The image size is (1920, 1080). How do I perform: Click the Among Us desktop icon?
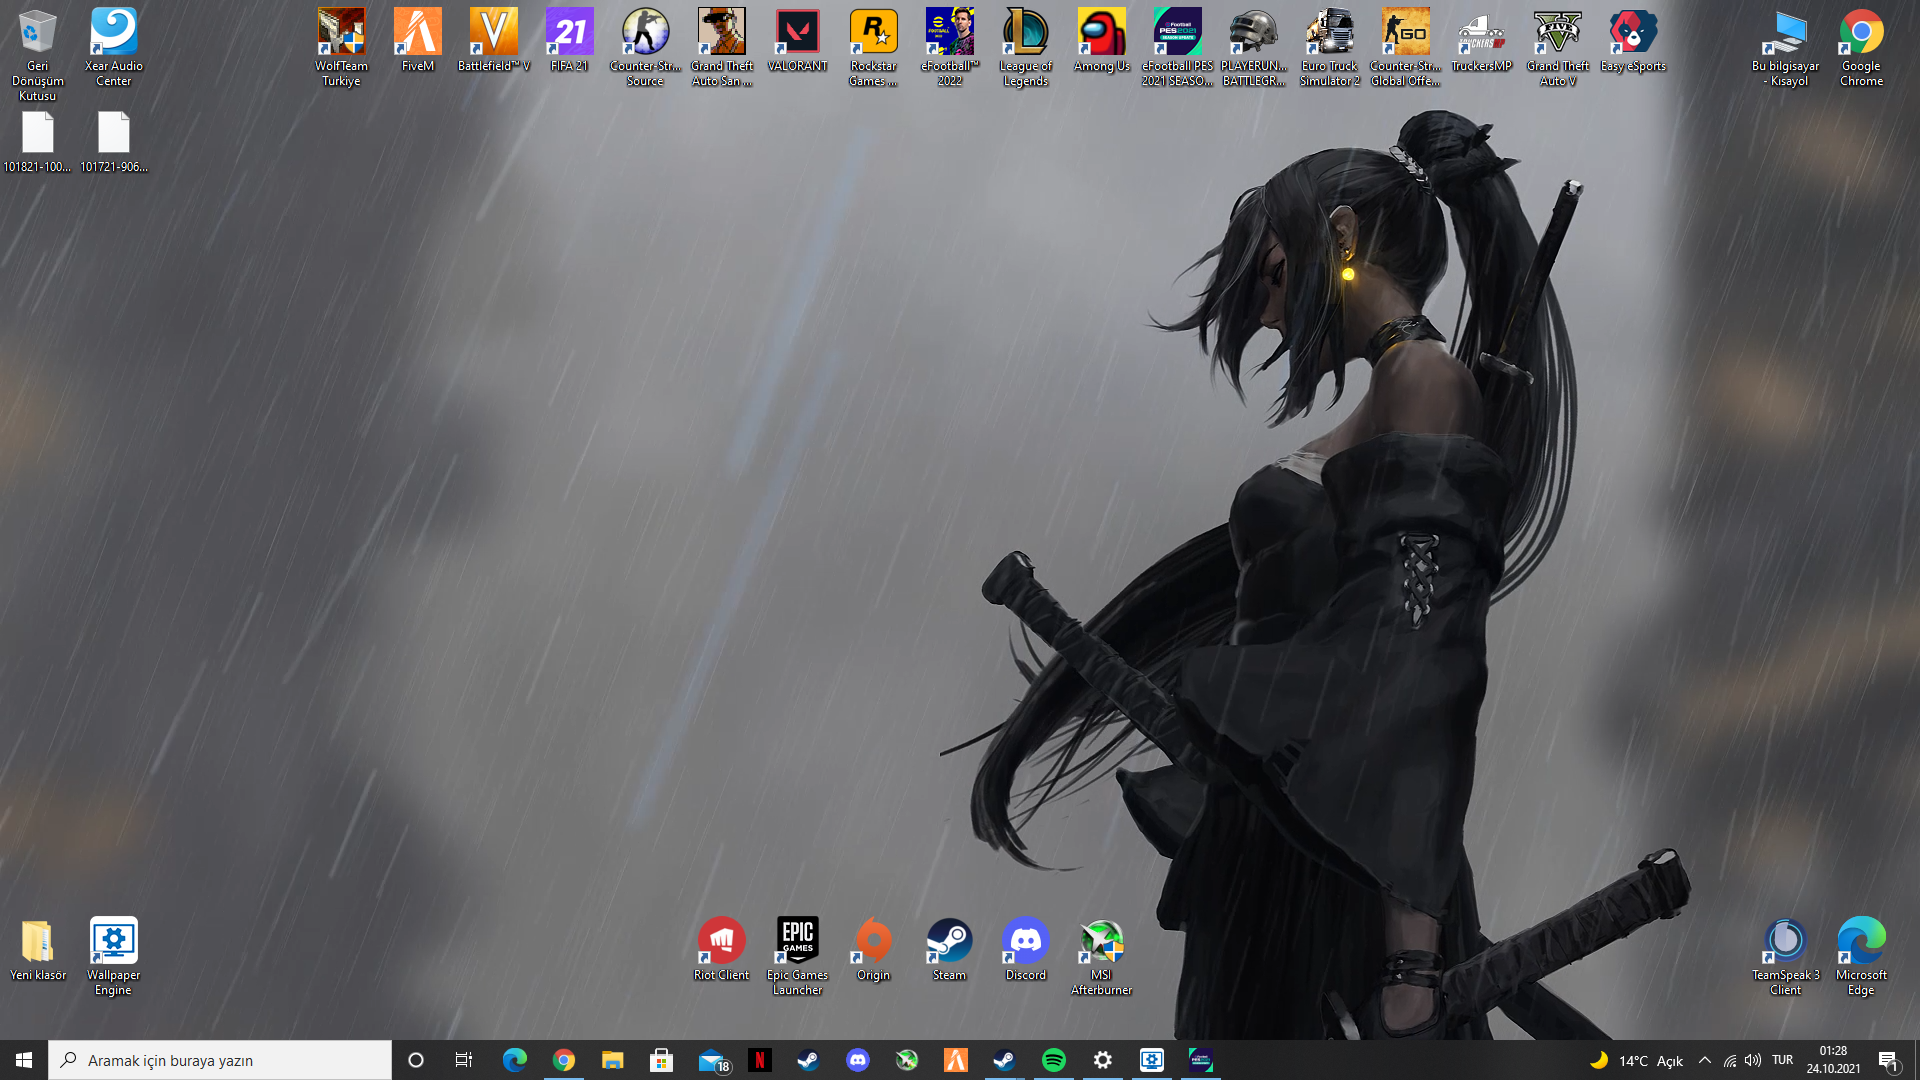tap(1102, 40)
